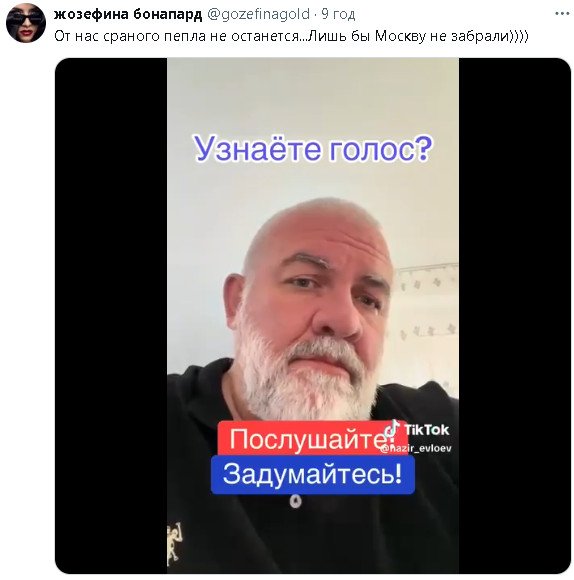The height and width of the screenshot is (580, 574).
Task: Click the profile avatar with sunglasses
Action: [26, 23]
